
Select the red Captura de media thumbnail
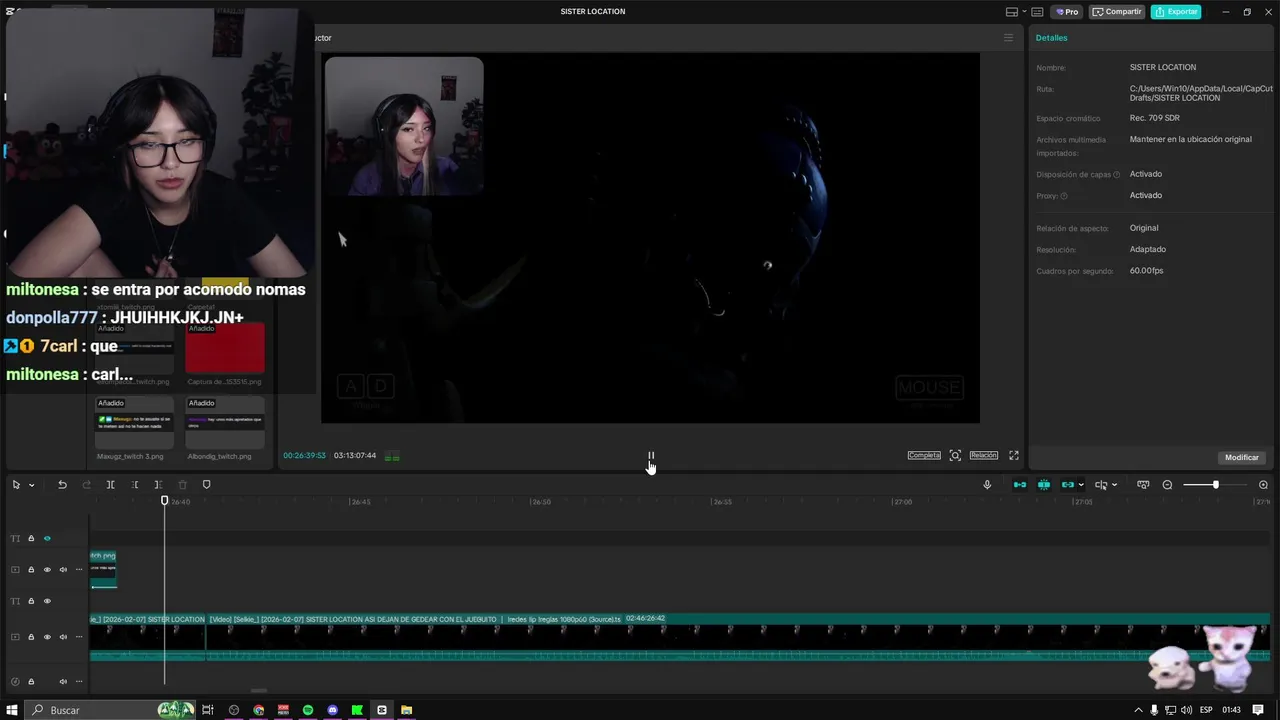[225, 346]
